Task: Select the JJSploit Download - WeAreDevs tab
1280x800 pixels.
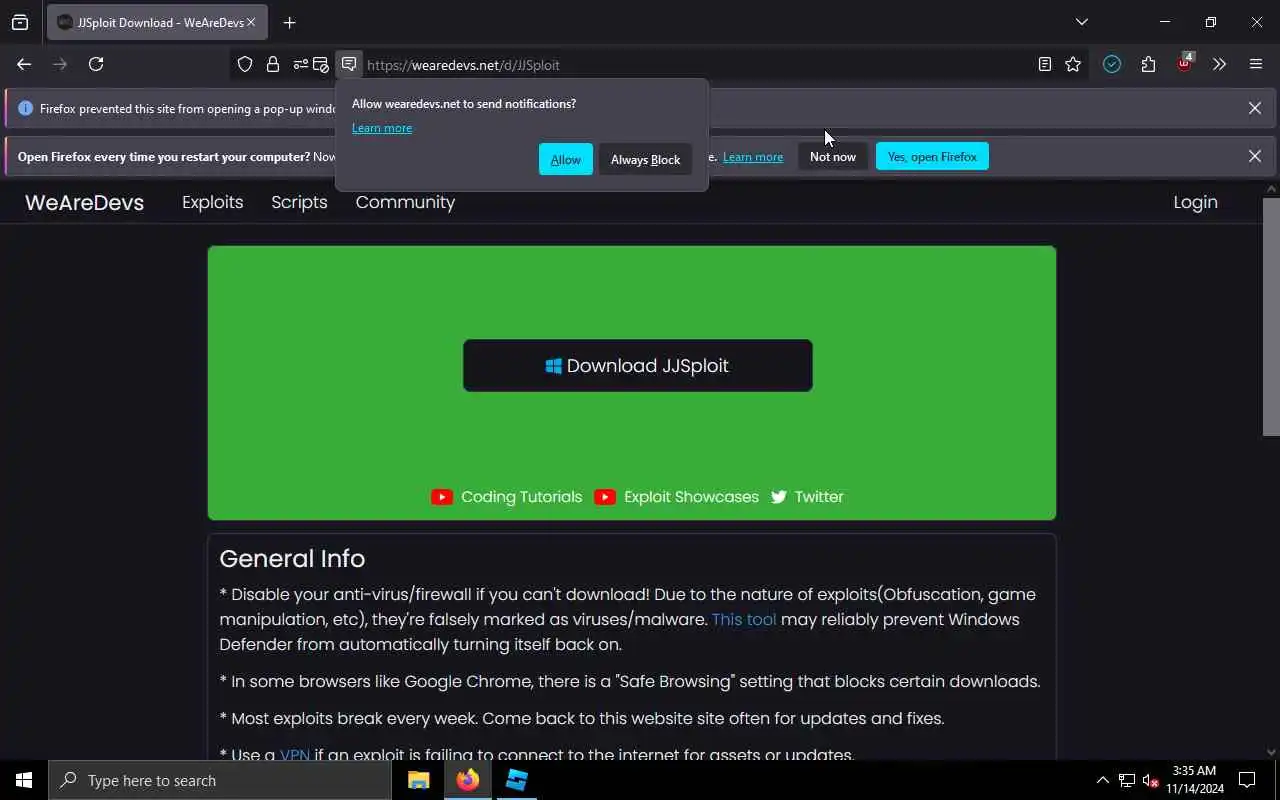Action: [x=157, y=22]
